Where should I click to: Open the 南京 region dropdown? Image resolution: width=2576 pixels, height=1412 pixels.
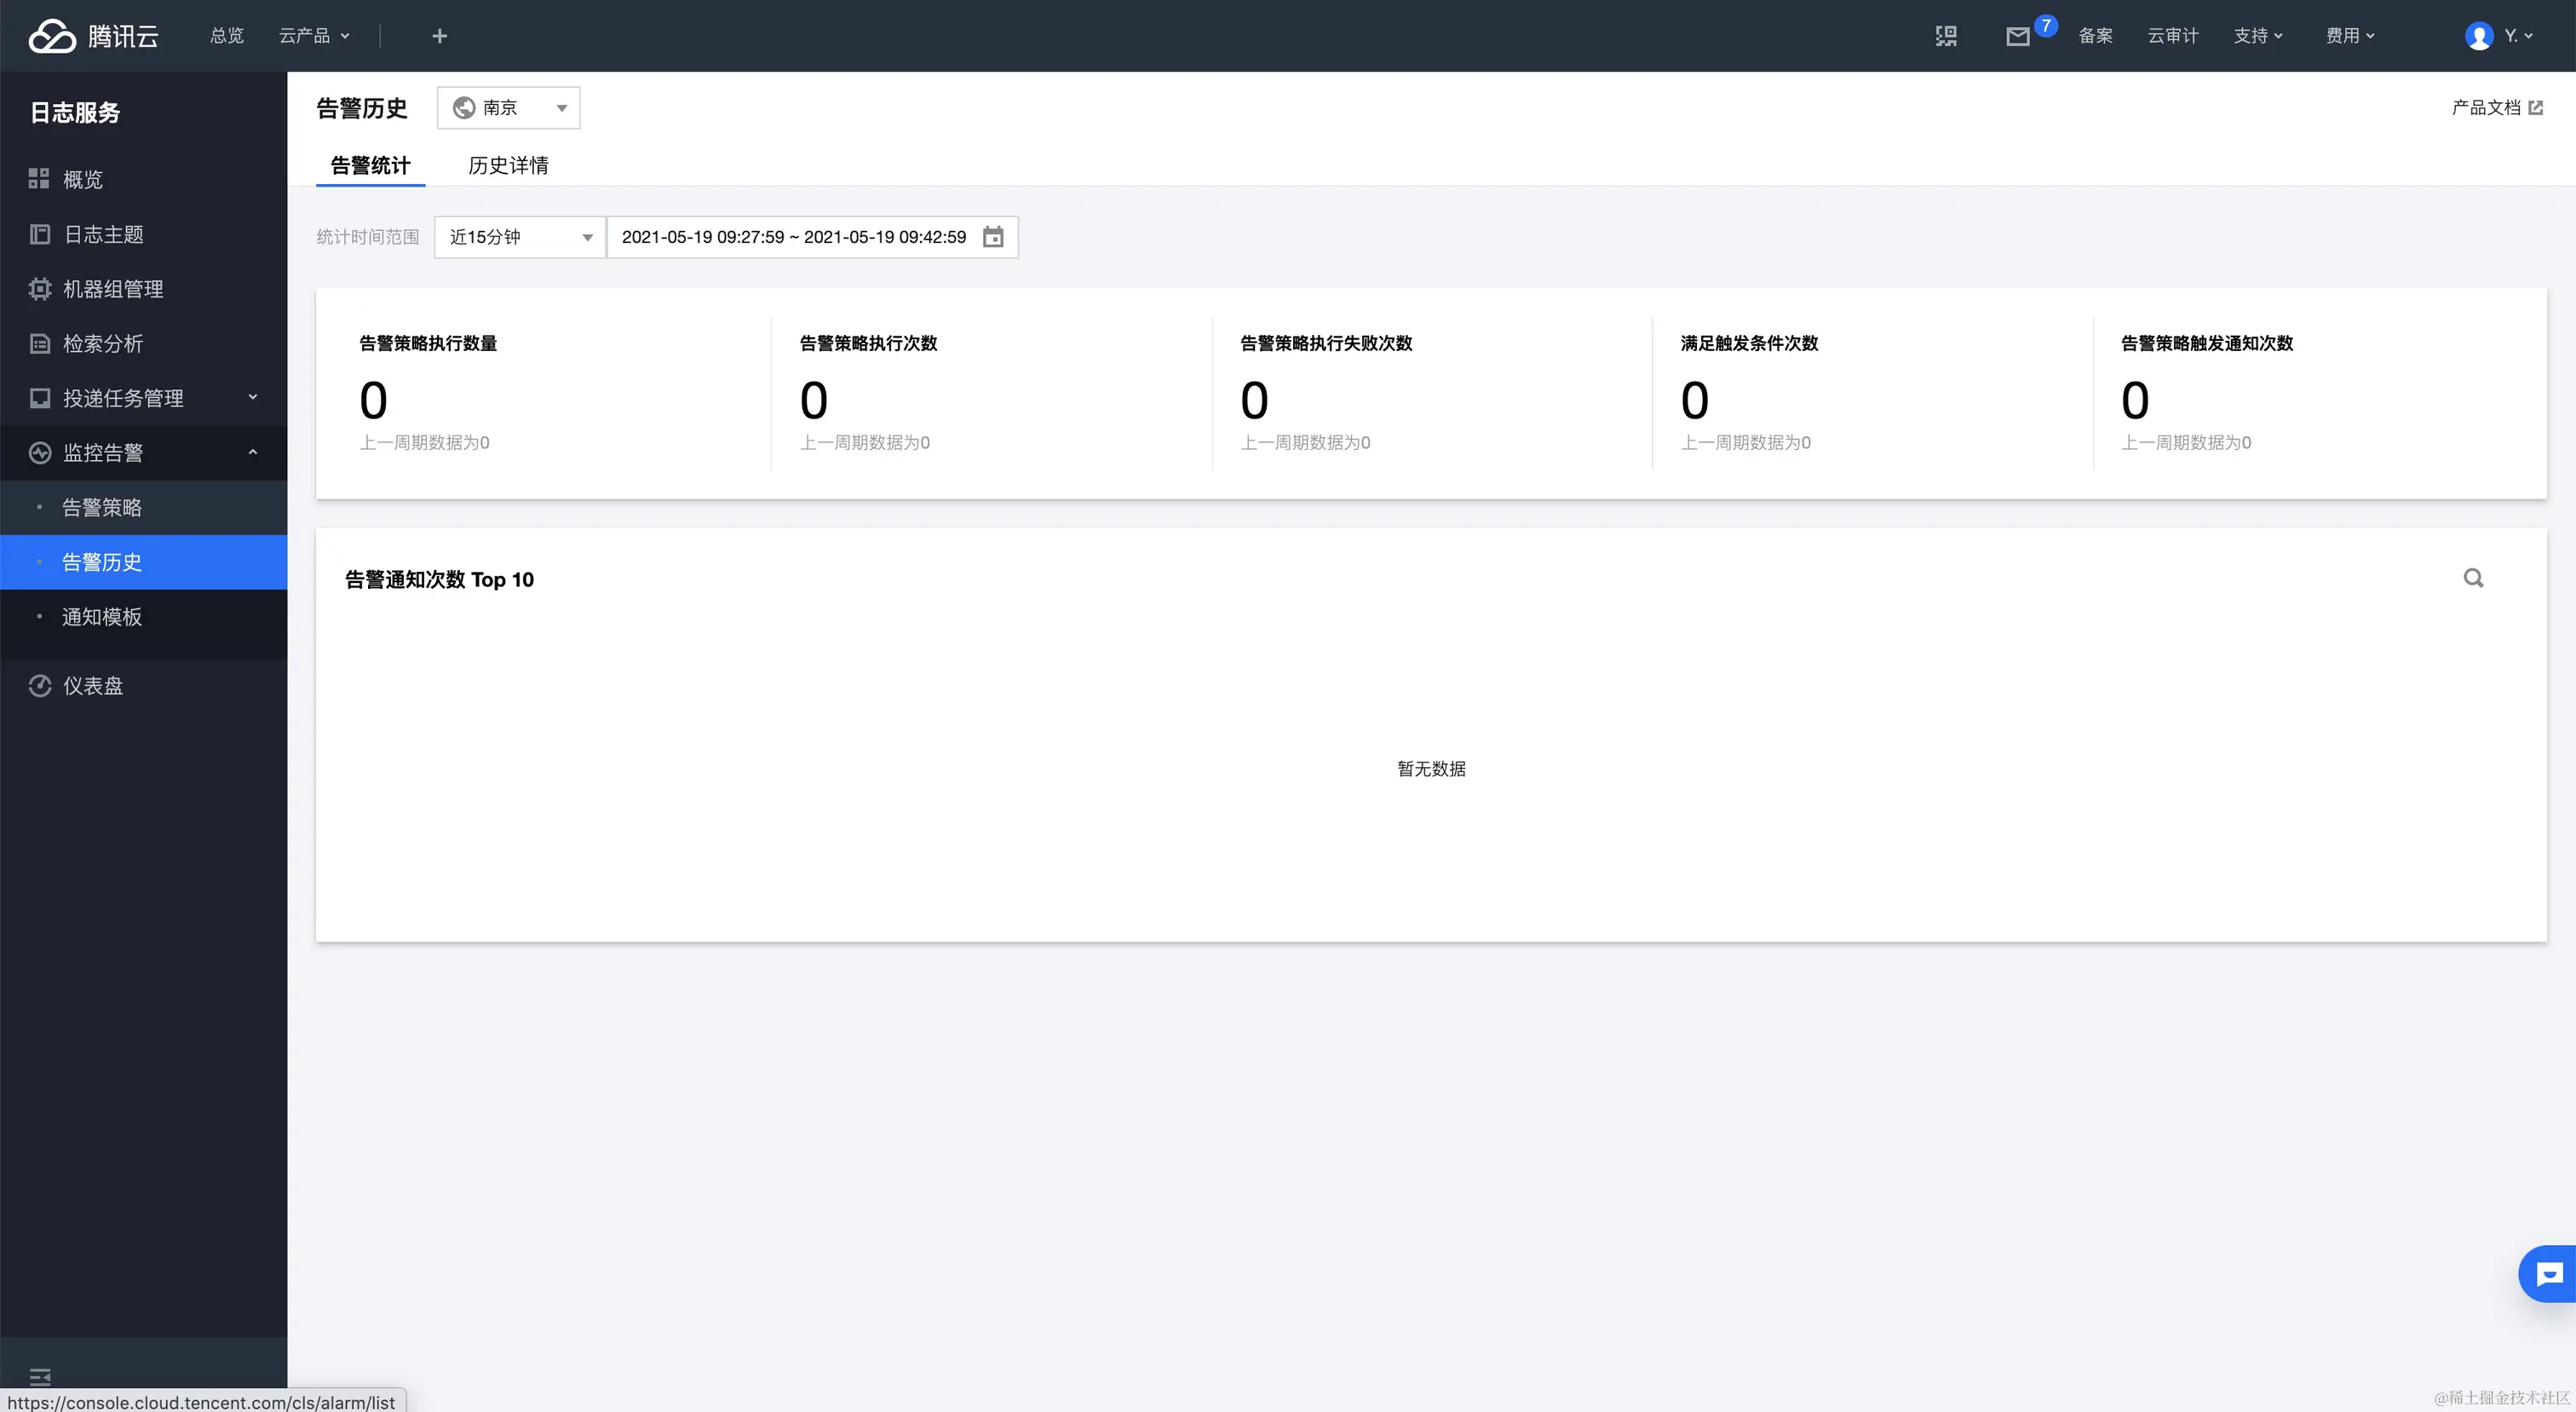509,108
